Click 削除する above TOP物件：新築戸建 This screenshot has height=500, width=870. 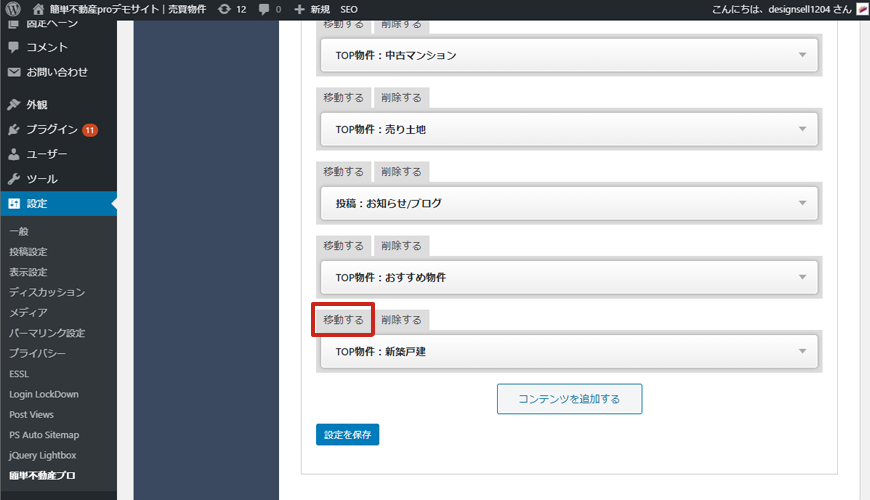(x=401, y=320)
